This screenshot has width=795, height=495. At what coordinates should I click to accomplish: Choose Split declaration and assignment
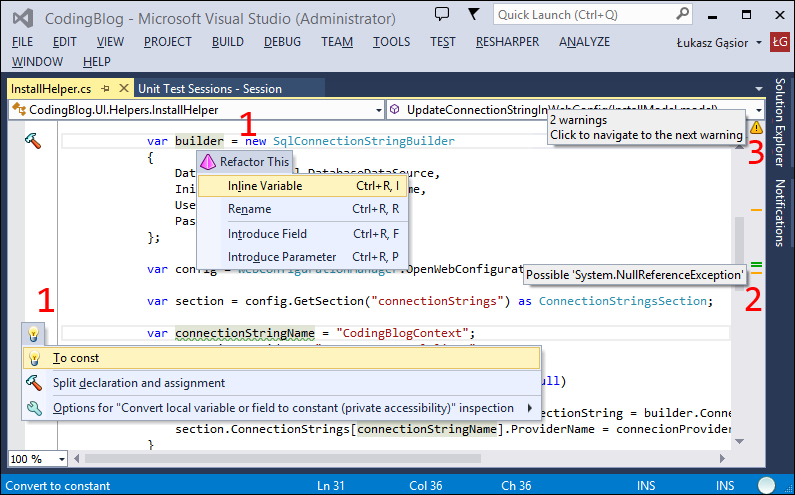(281, 383)
